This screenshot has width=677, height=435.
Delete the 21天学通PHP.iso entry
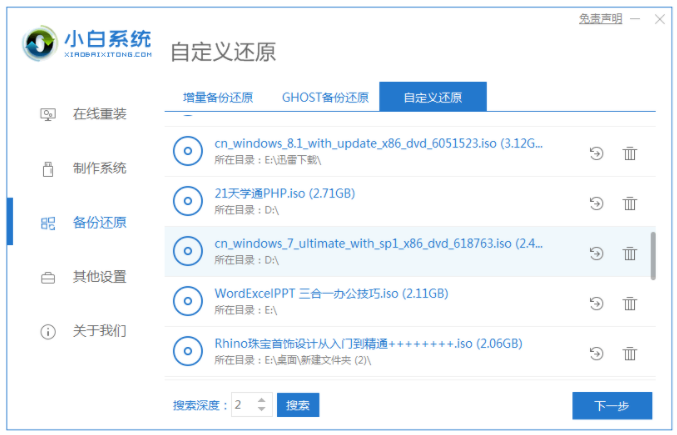coord(630,203)
